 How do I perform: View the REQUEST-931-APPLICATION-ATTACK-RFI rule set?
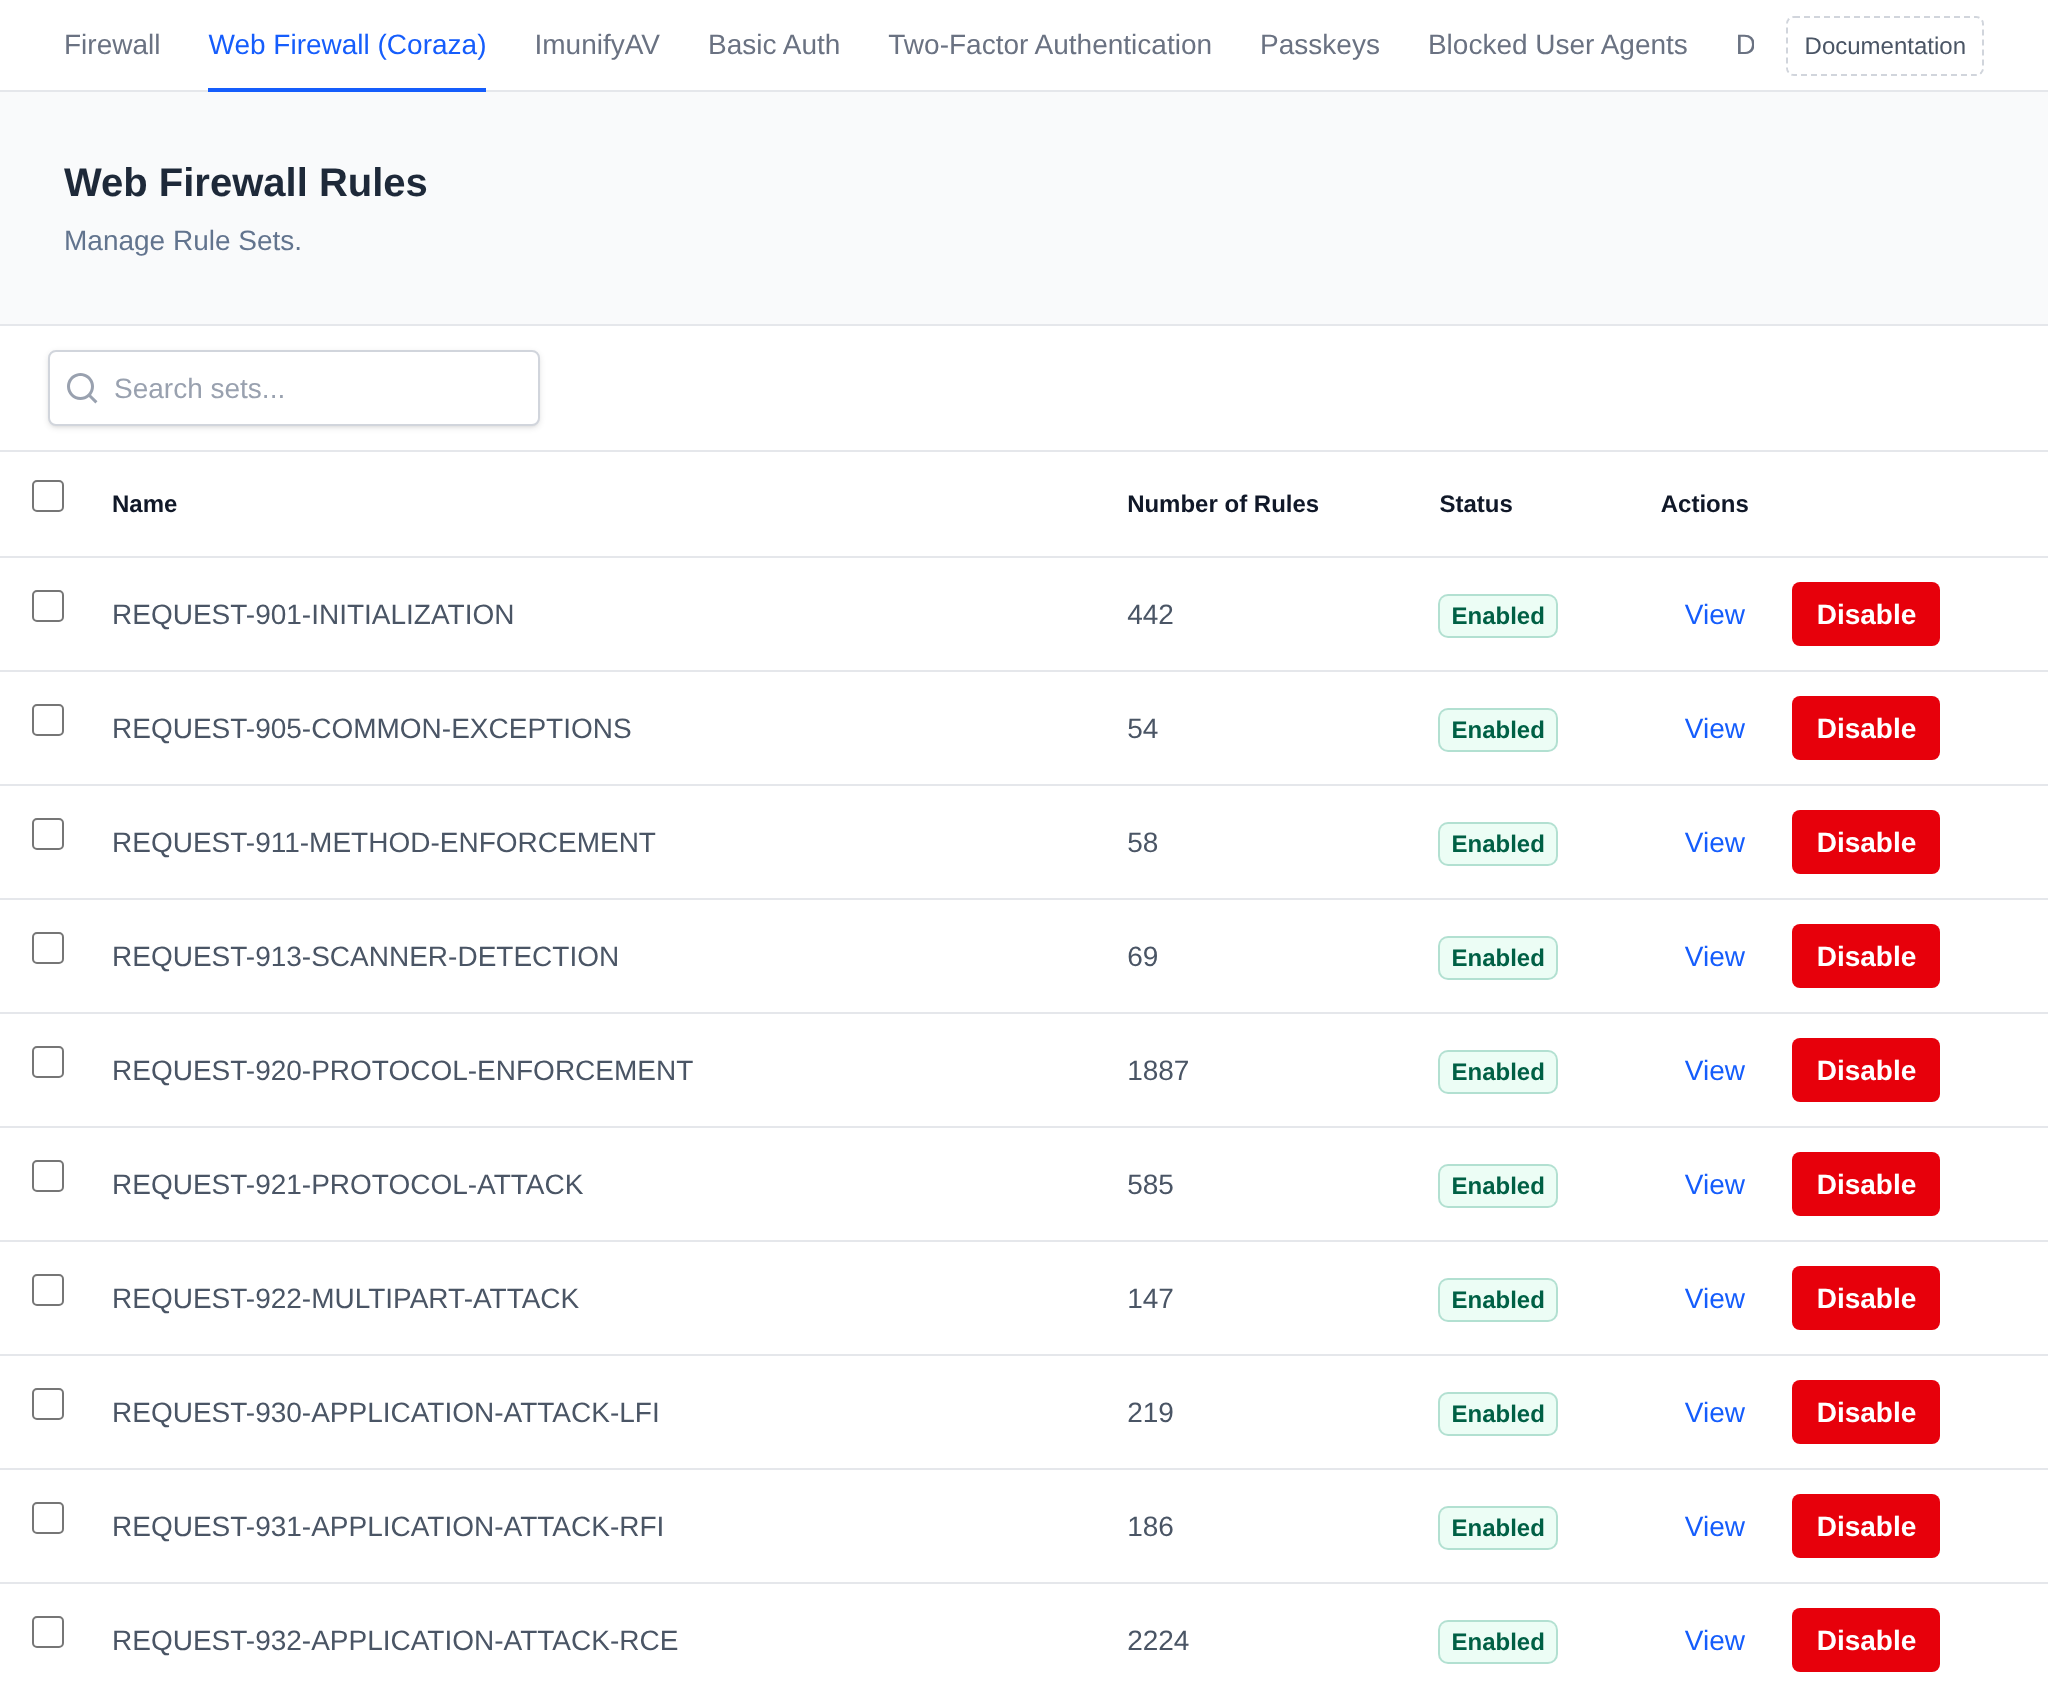point(1714,1526)
